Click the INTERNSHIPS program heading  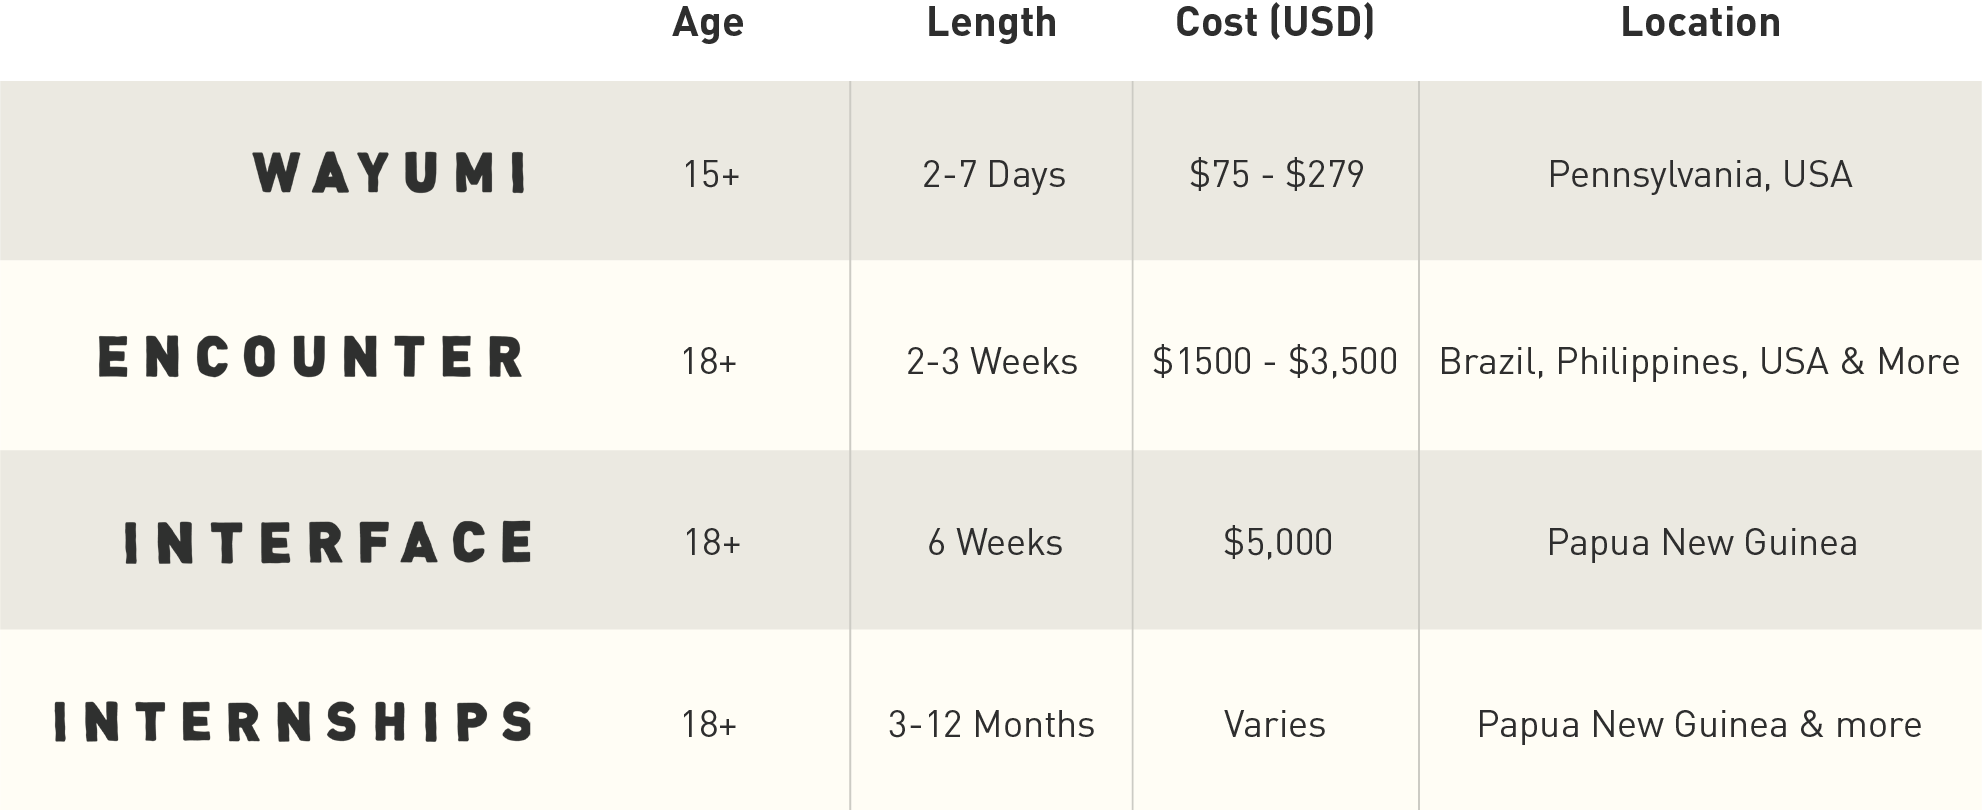(293, 722)
